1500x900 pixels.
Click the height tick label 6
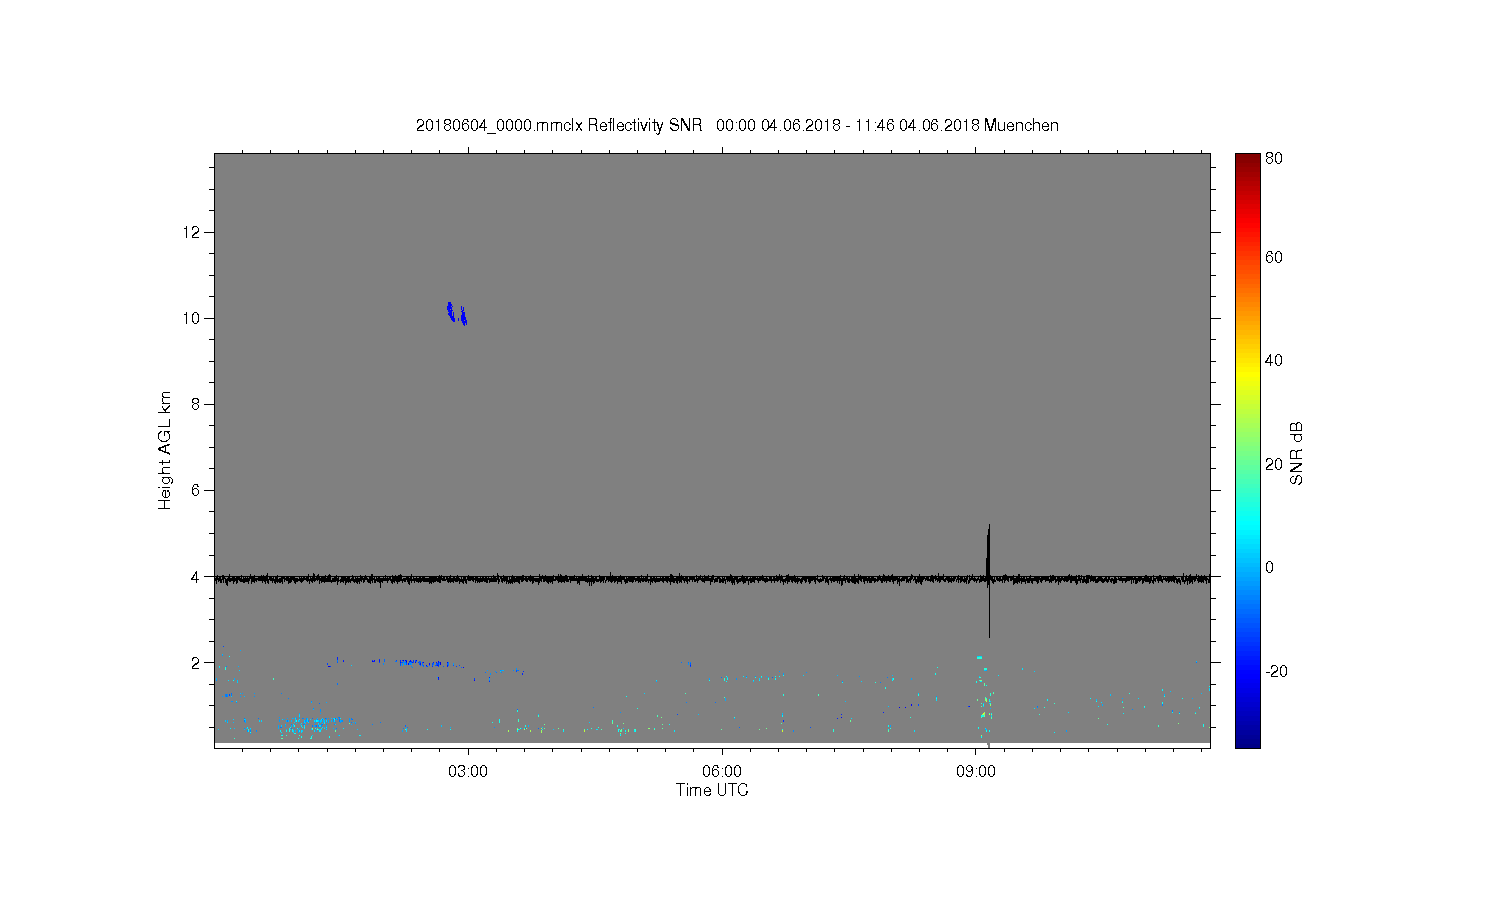click(197, 490)
